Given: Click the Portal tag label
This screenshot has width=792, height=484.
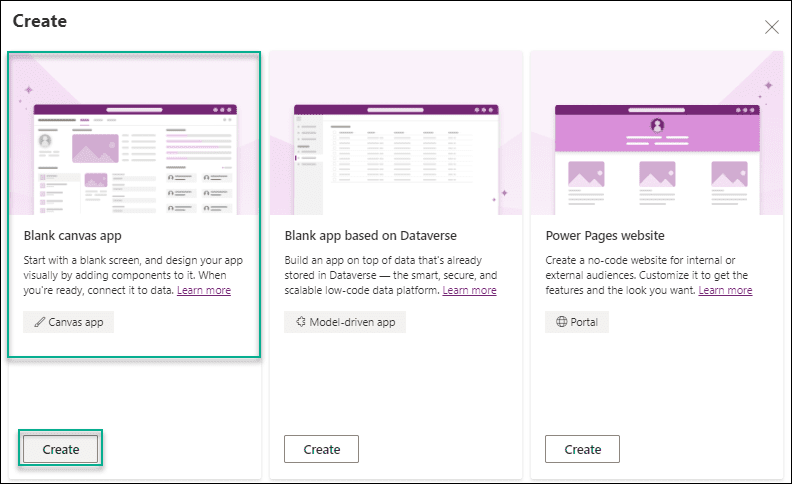Looking at the screenshot, I should 584,322.
